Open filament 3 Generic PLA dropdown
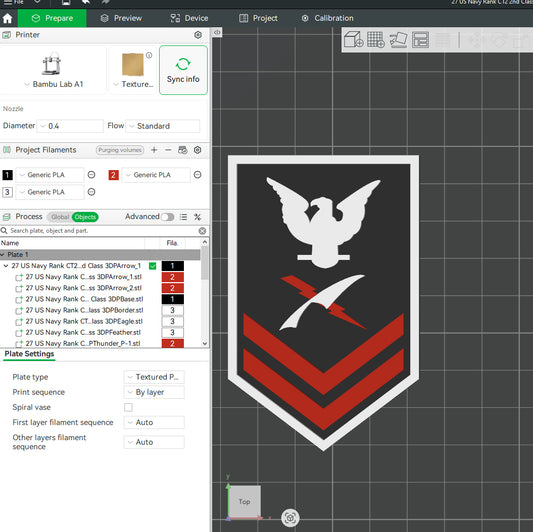Image resolution: width=533 pixels, height=532 pixels. [50, 192]
